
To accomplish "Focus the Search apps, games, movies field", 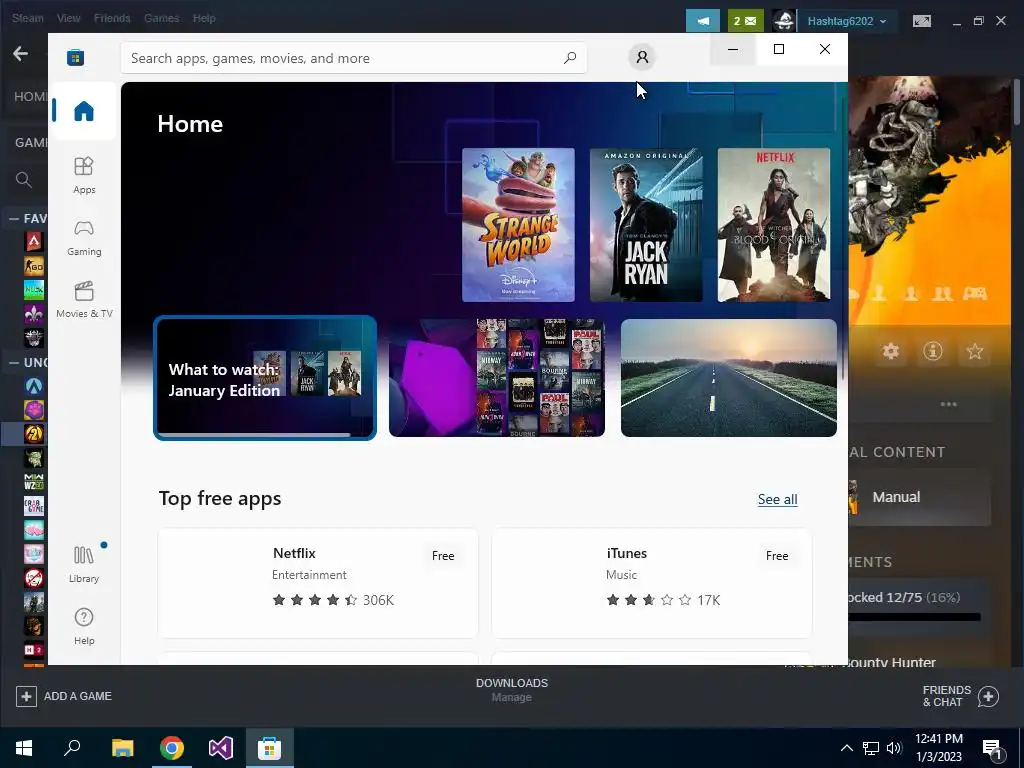I will pos(353,58).
